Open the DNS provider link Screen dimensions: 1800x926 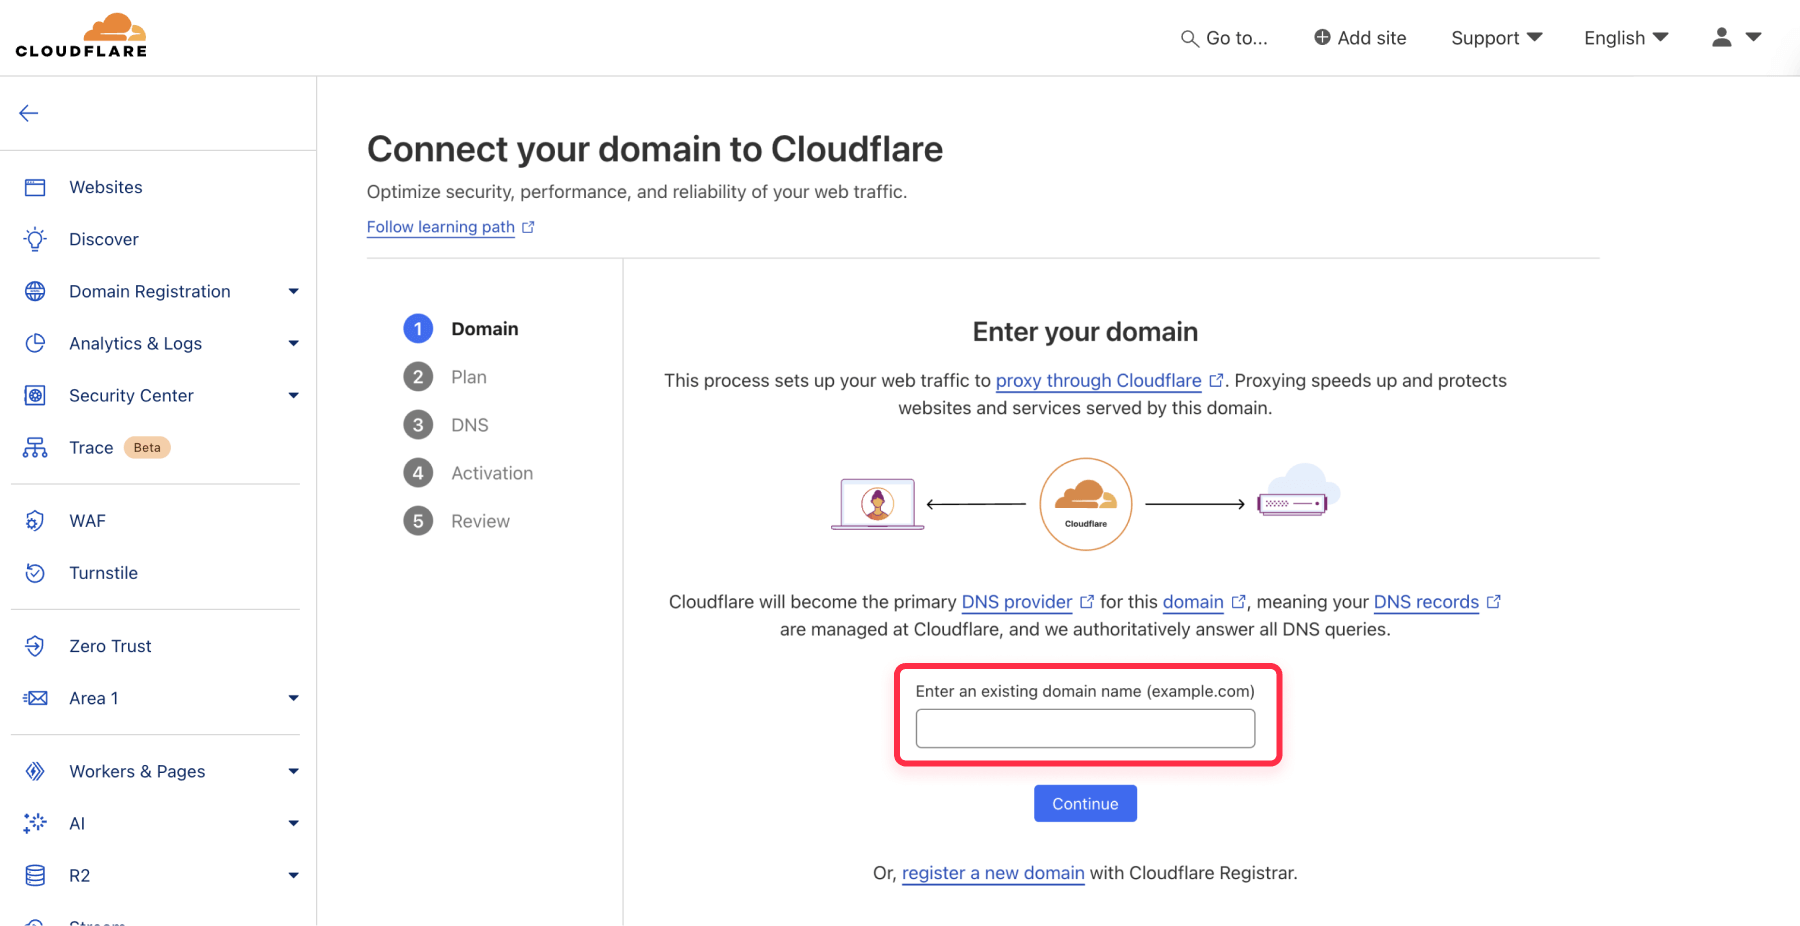(1017, 602)
